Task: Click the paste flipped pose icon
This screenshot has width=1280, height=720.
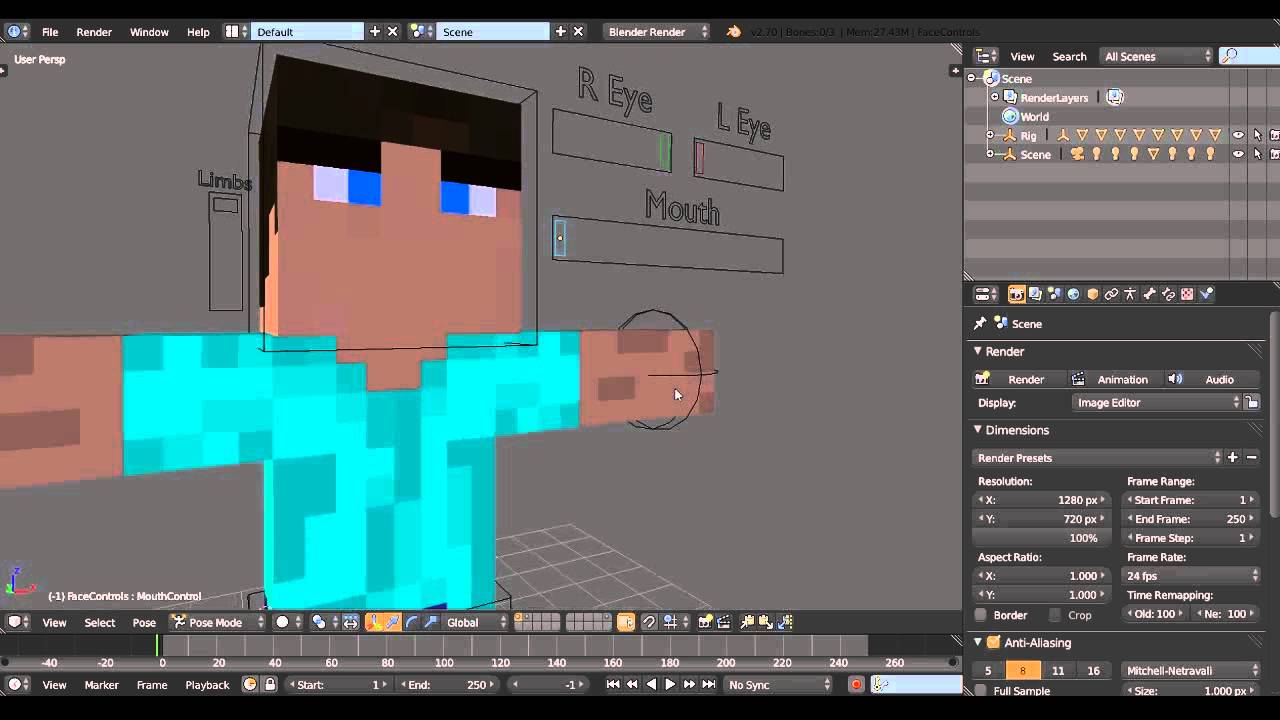Action: click(x=785, y=622)
